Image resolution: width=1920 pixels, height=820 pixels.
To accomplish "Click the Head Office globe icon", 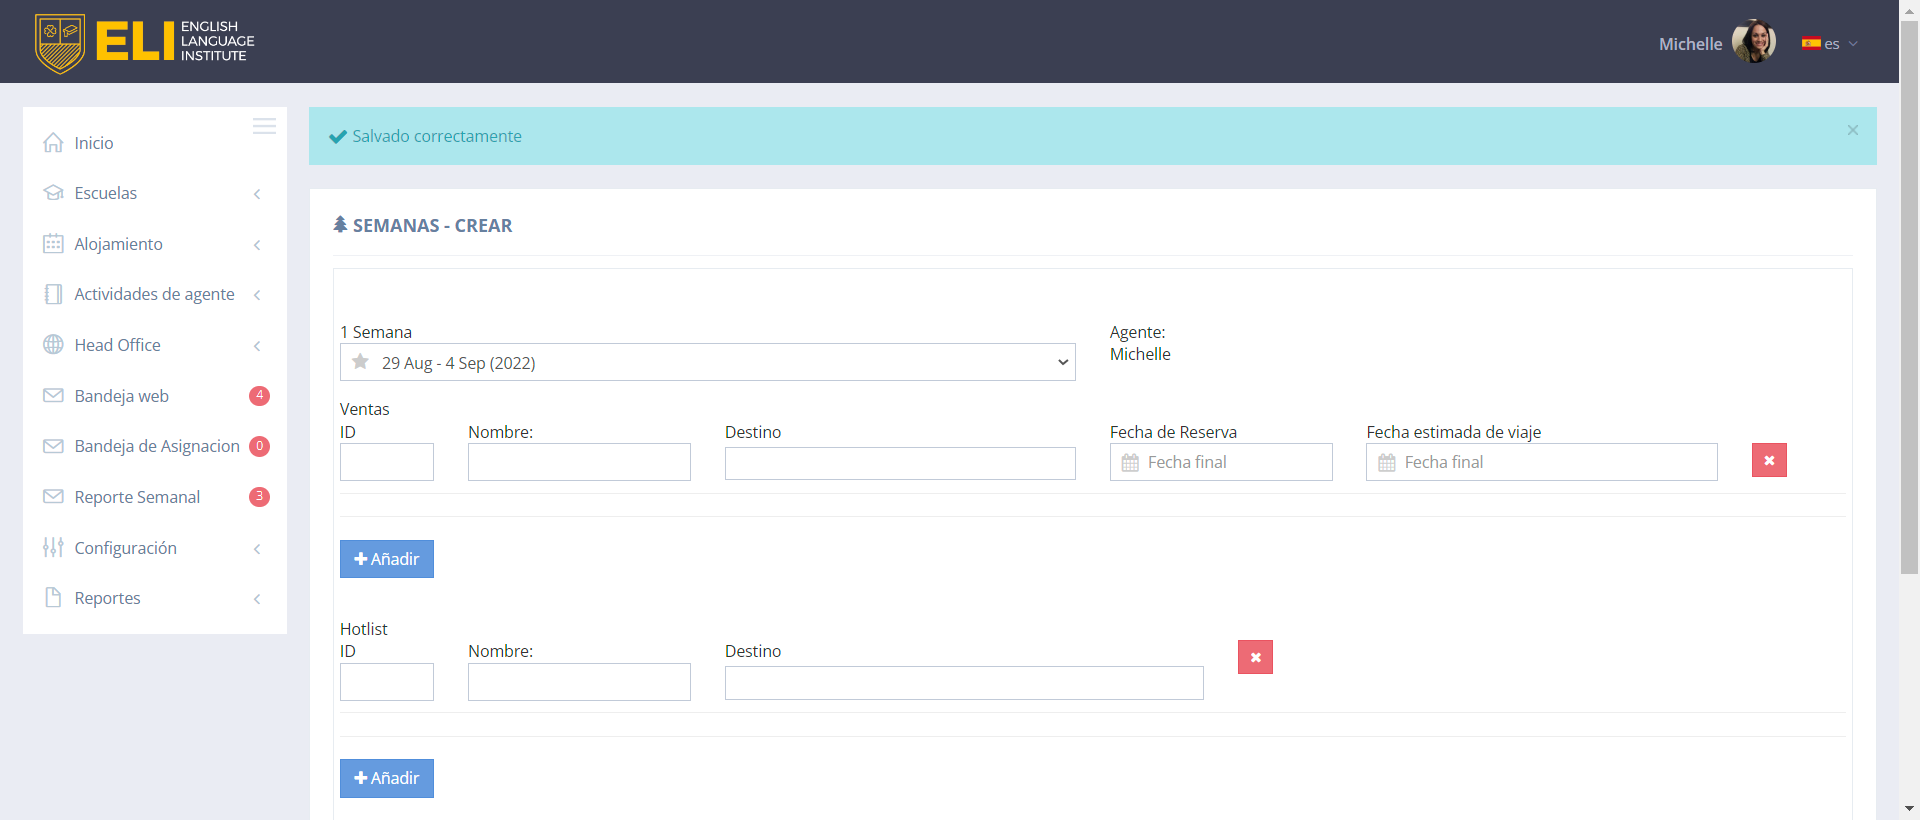I will 53,345.
